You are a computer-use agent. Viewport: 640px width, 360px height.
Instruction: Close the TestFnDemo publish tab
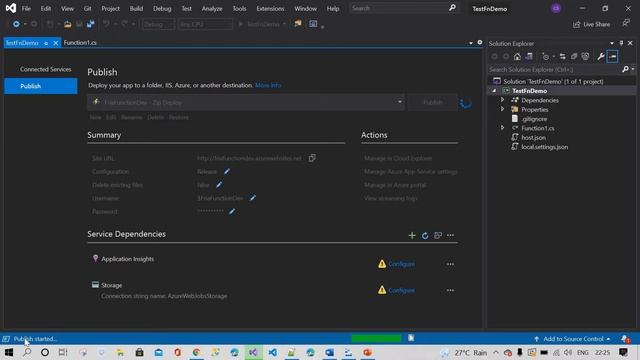click(56, 43)
